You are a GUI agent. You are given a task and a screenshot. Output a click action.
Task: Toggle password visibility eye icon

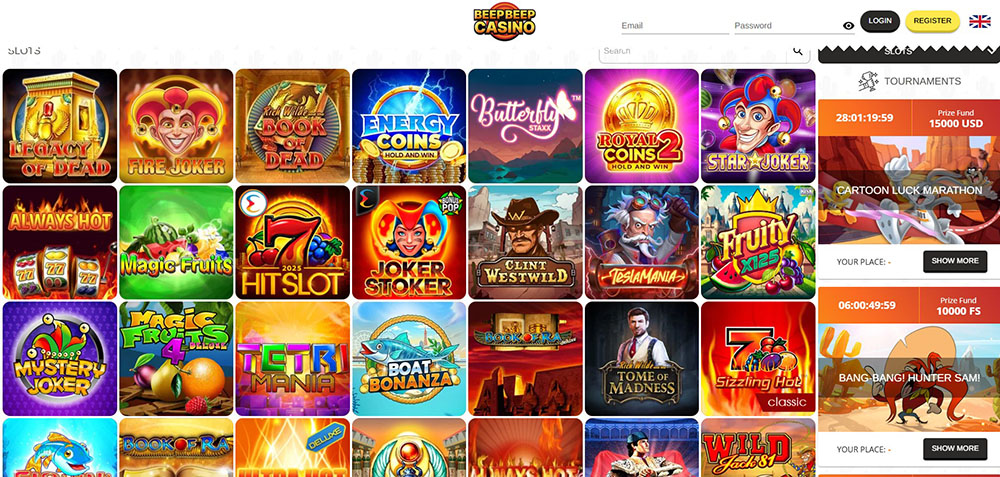click(848, 26)
